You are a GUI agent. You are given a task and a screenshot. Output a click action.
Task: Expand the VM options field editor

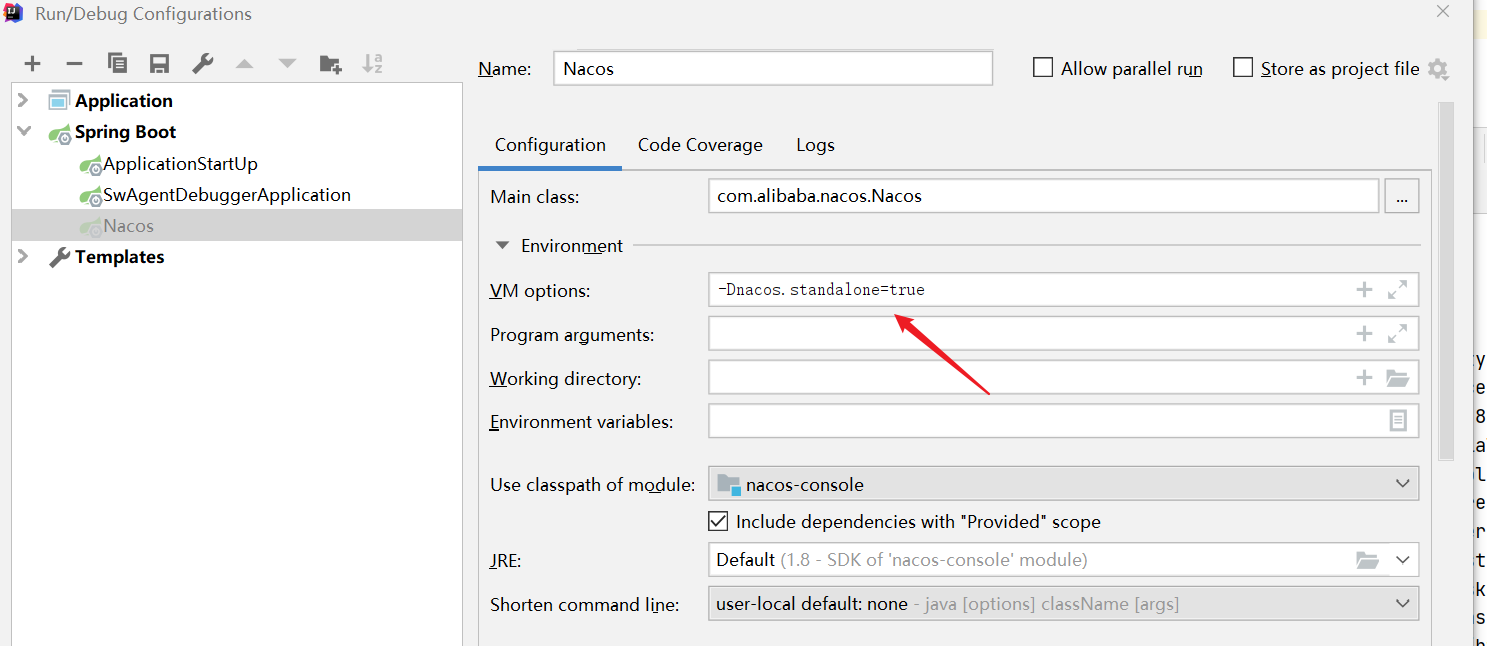coord(1397,290)
